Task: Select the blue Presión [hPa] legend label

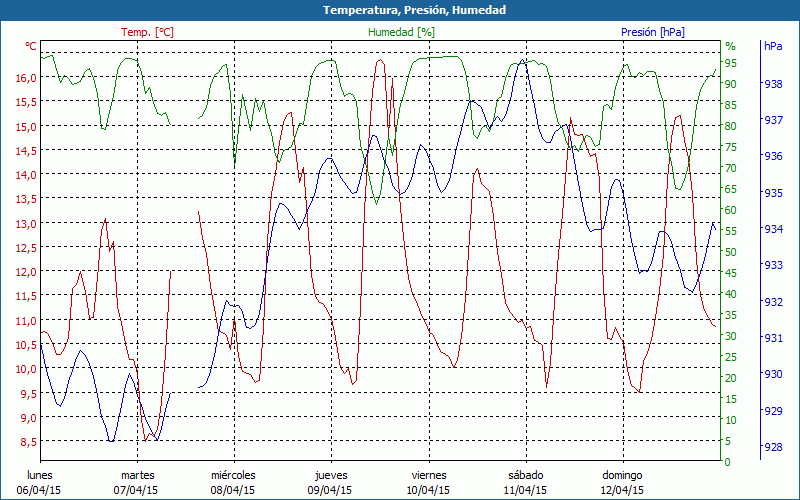Action: (x=653, y=32)
